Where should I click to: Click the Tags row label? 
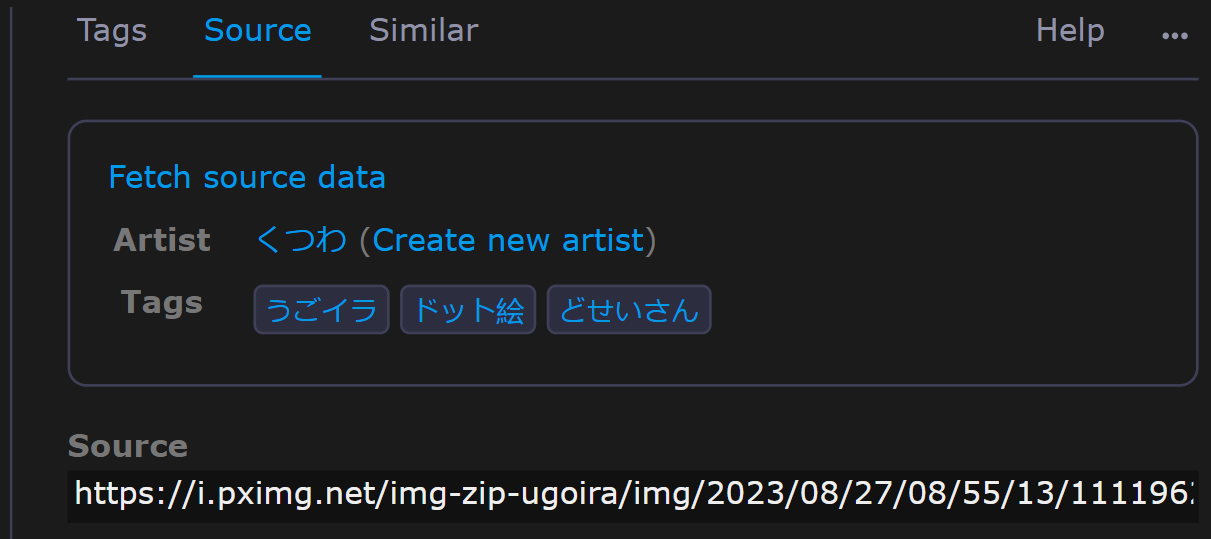tap(162, 302)
